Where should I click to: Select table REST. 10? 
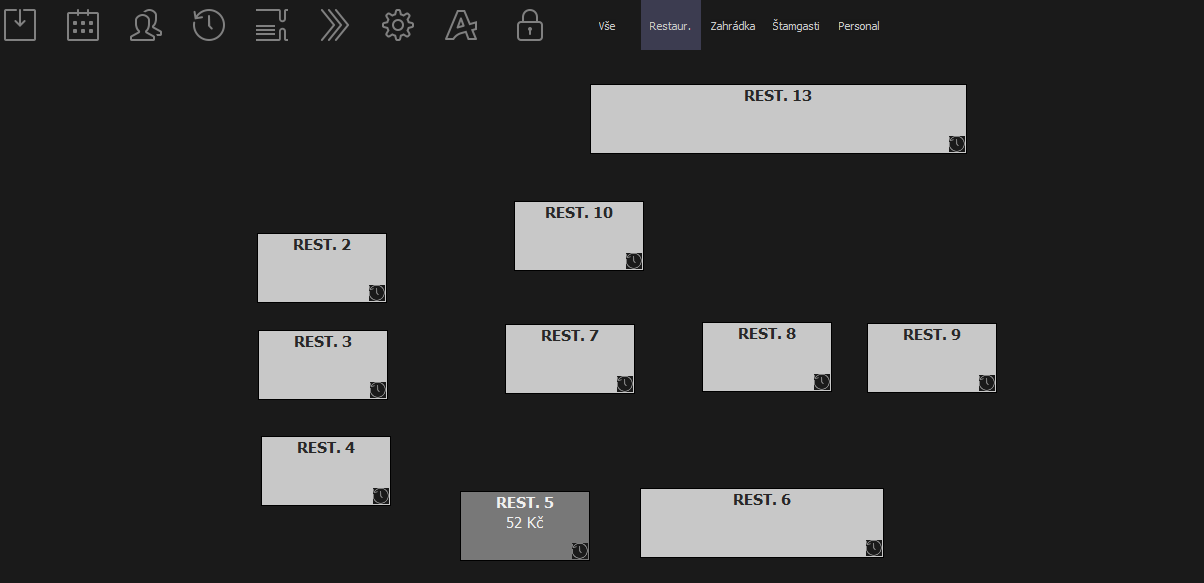coord(578,237)
